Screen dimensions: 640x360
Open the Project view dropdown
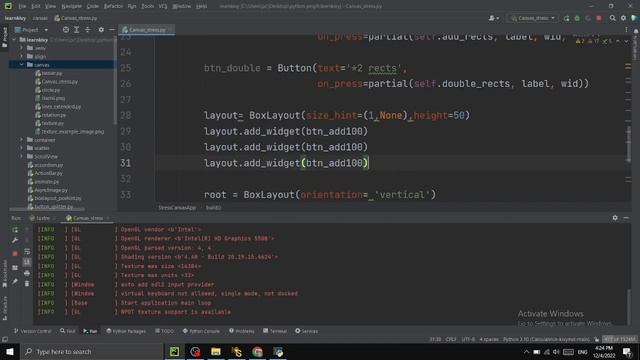(x=31, y=30)
